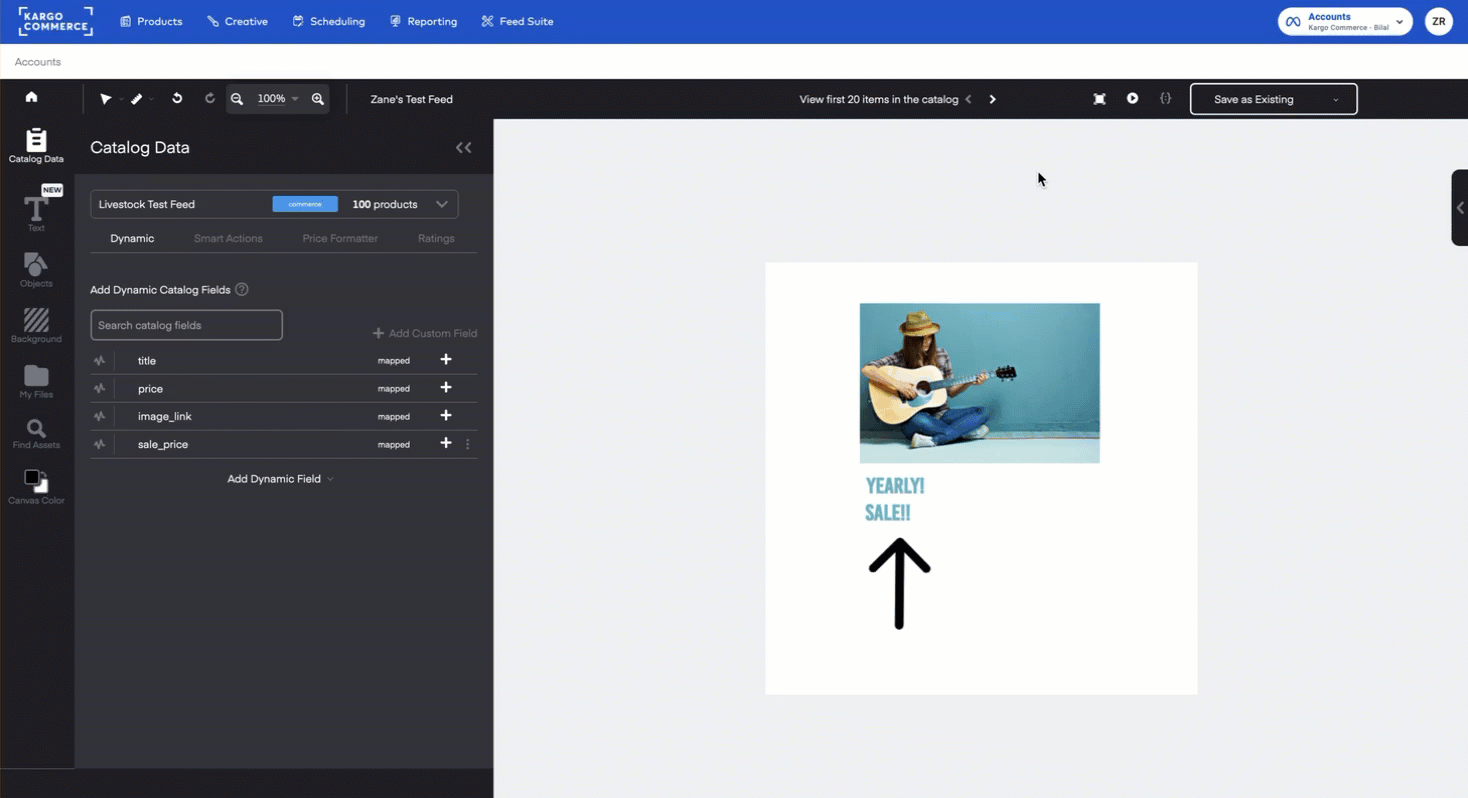Click the plus next to sale_price field

tap(446, 443)
